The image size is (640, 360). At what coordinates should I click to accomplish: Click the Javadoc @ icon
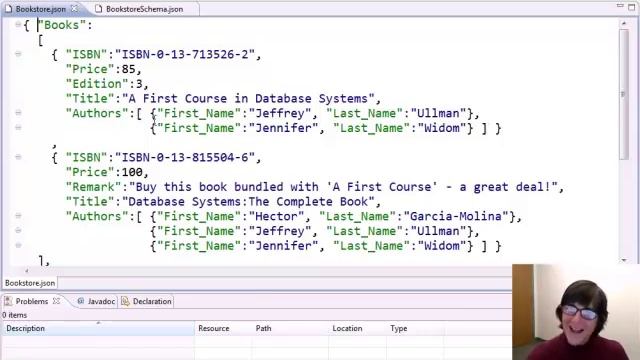click(x=80, y=301)
